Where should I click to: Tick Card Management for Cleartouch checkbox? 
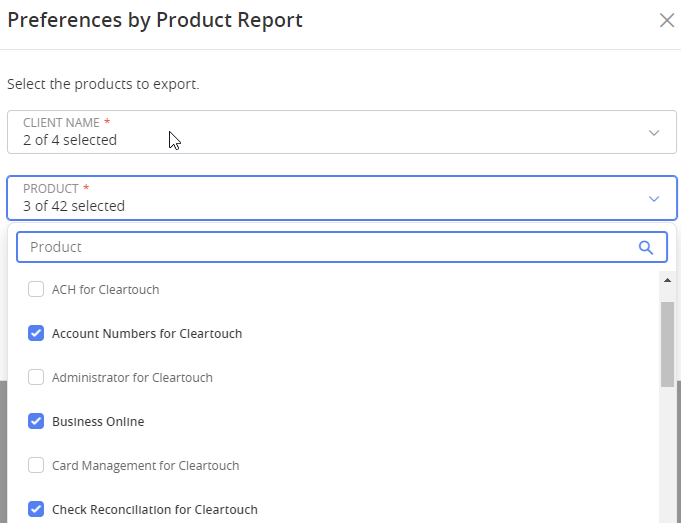pos(36,465)
